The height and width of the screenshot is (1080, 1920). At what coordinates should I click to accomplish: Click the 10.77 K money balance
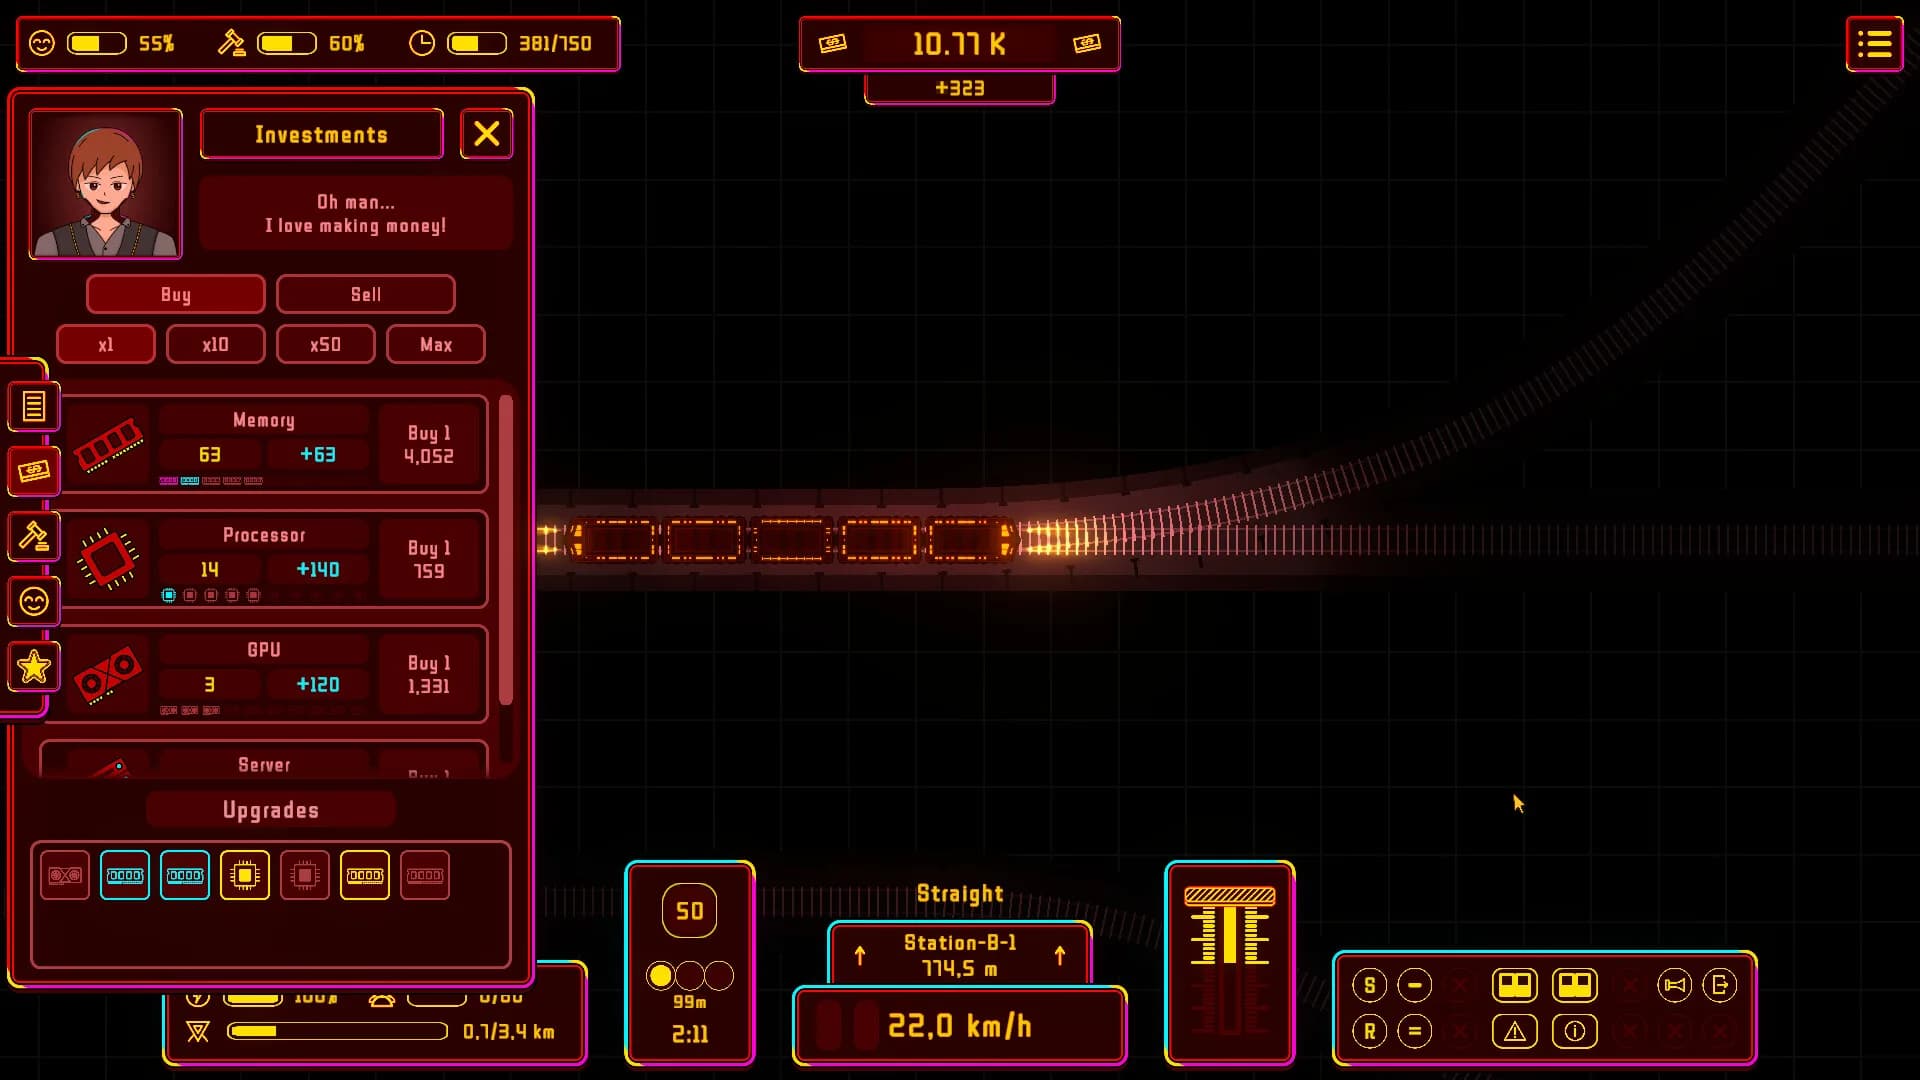tap(959, 44)
